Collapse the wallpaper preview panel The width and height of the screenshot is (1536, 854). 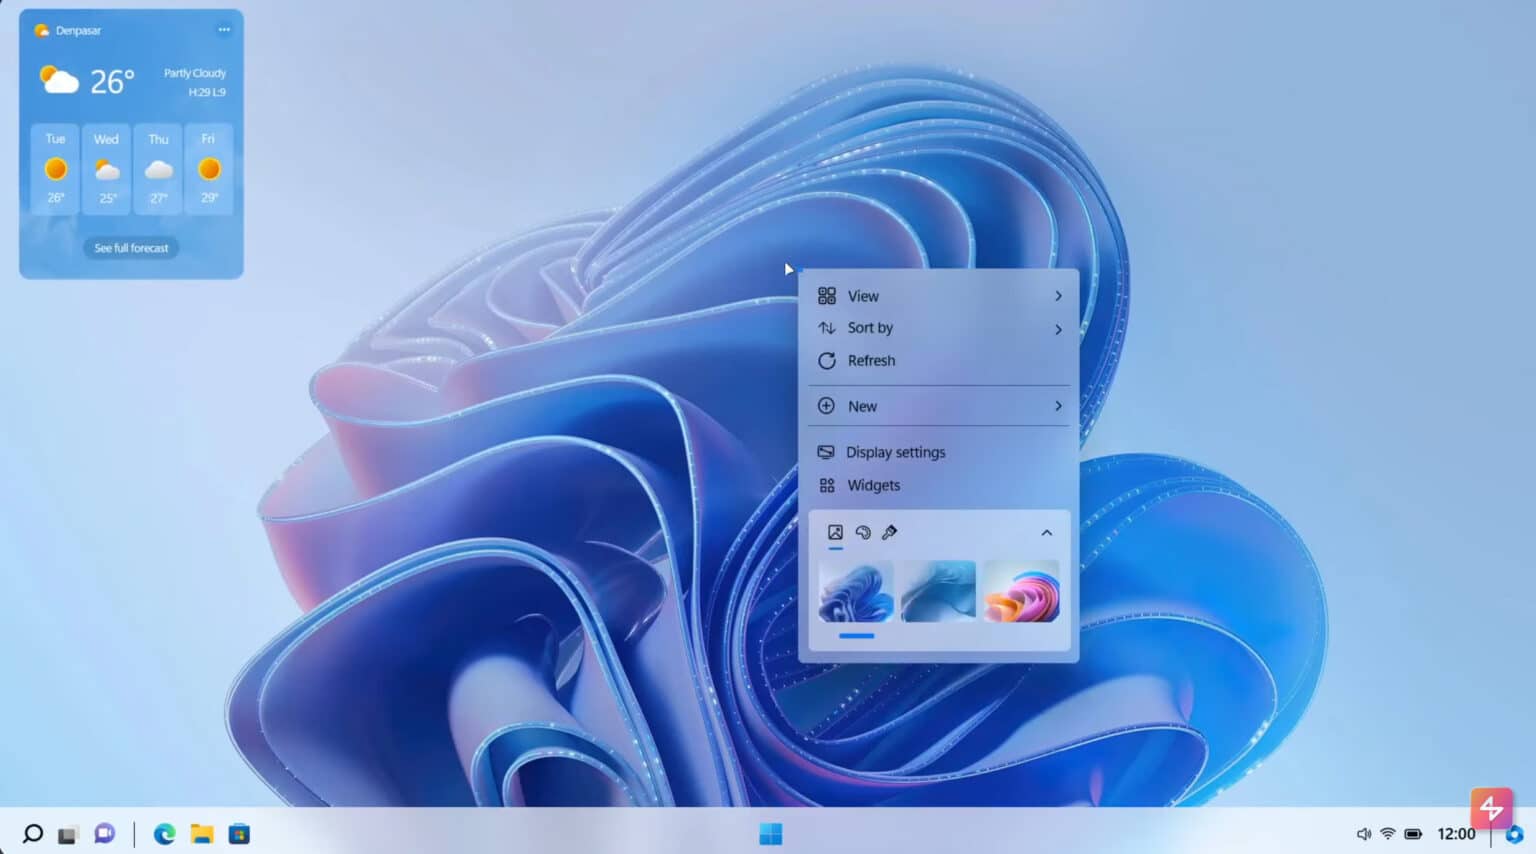[1046, 532]
